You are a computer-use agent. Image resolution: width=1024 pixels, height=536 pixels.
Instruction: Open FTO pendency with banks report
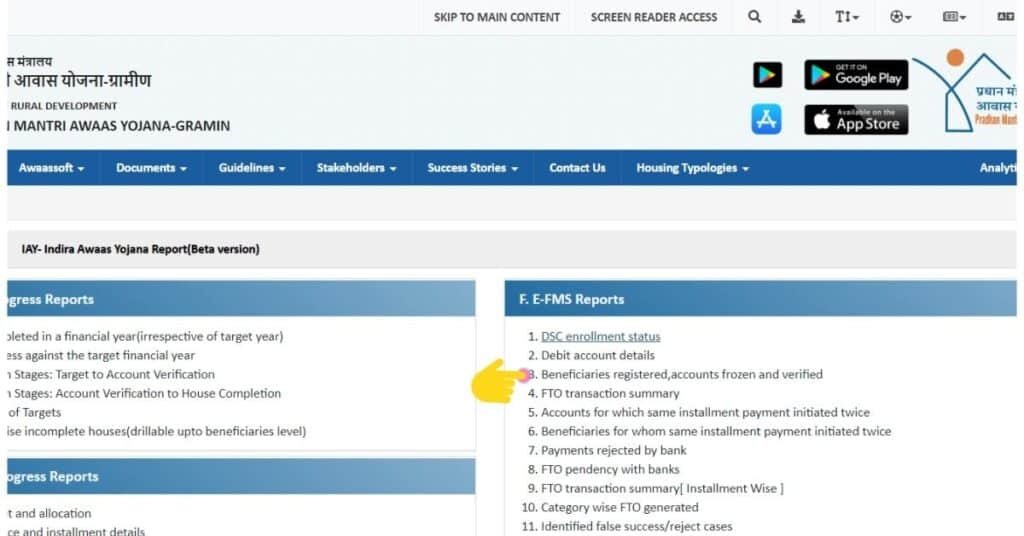610,469
